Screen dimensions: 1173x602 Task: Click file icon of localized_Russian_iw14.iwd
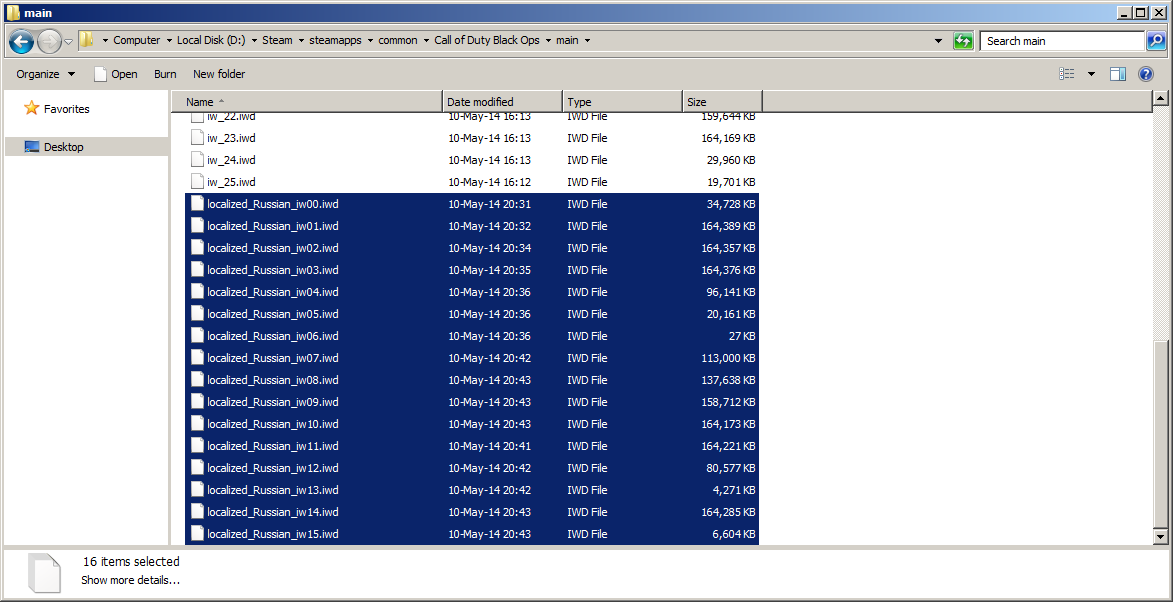(x=197, y=512)
